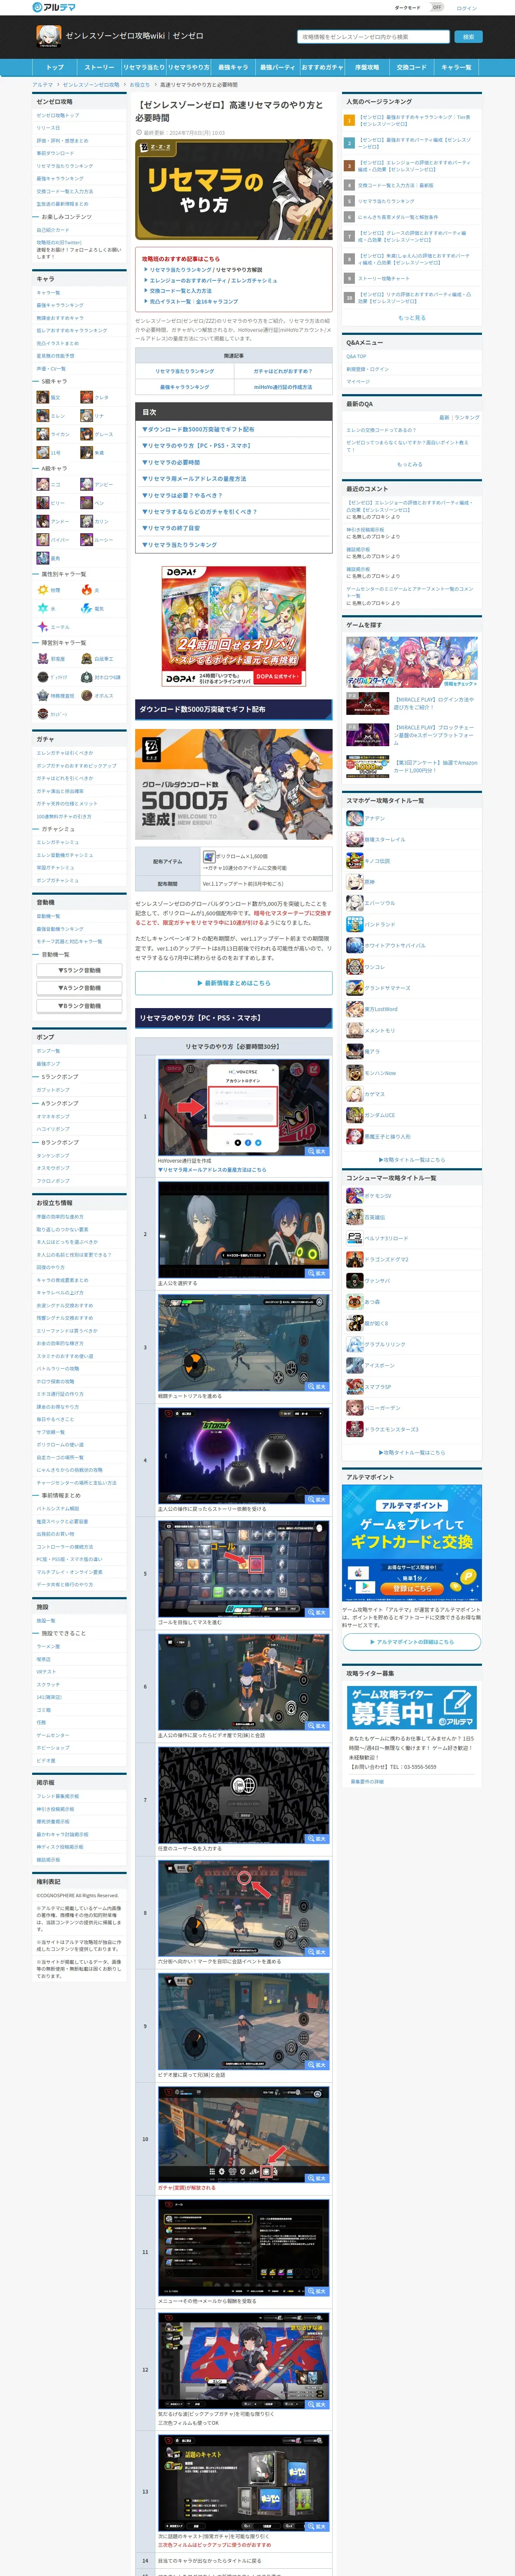Open the あつ森 tanuki game icon
Viewport: 515px width, 2576px height.
pyautogui.click(x=354, y=1302)
